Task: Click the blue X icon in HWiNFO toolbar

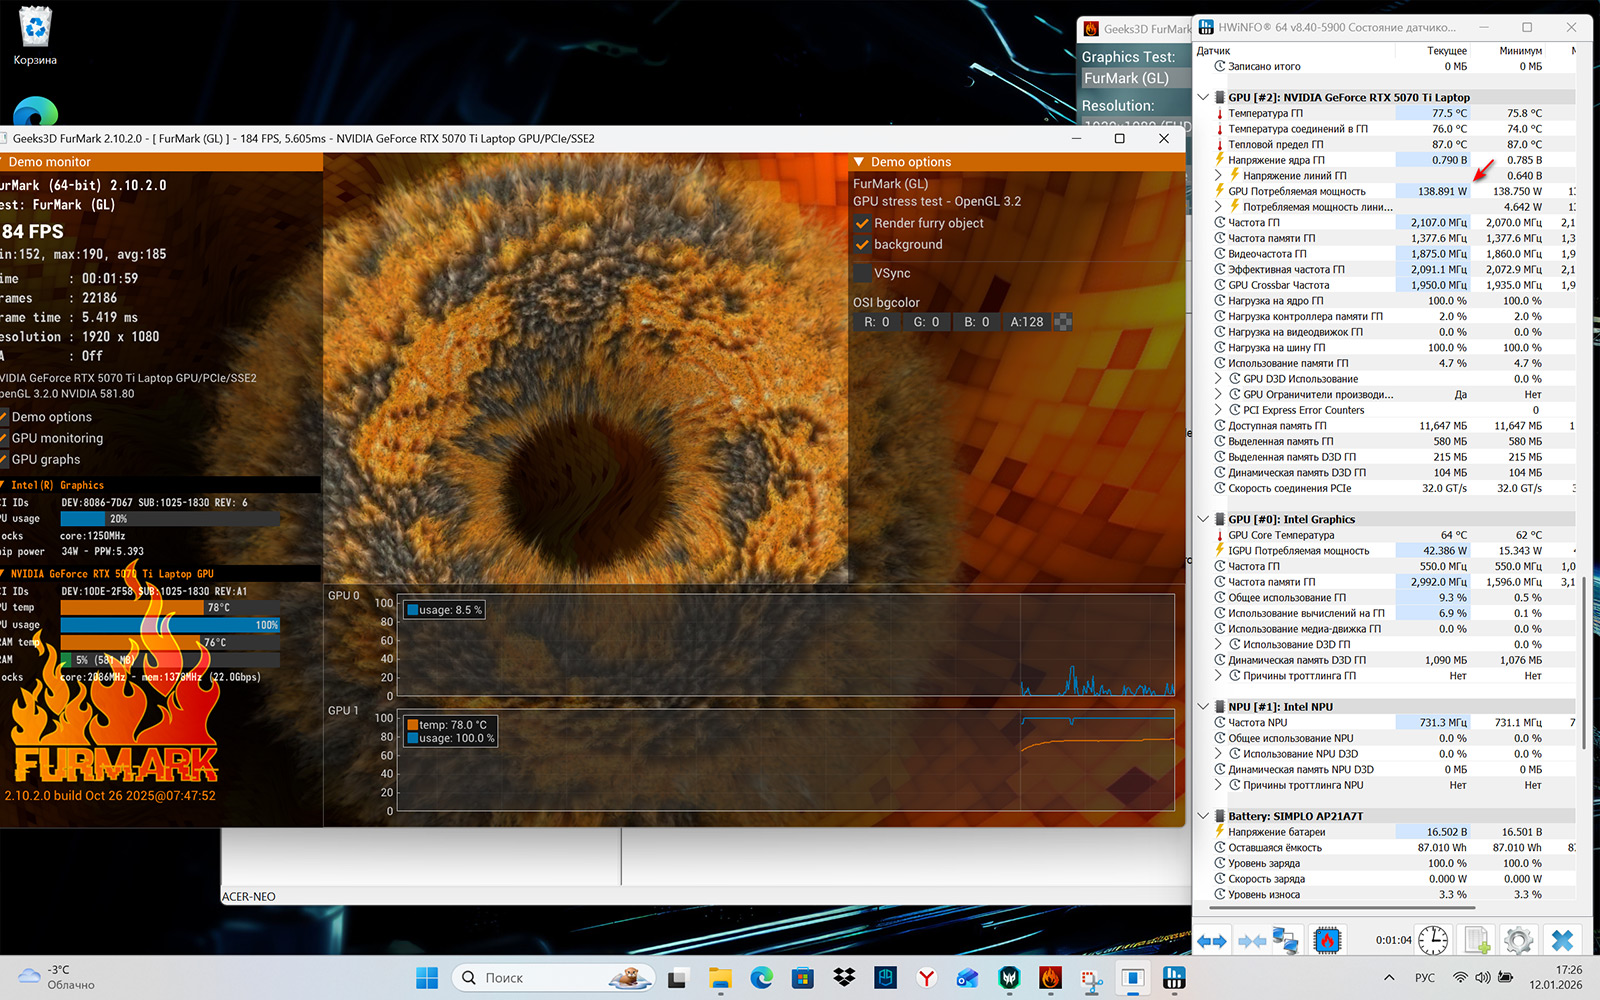Action: [1562, 941]
